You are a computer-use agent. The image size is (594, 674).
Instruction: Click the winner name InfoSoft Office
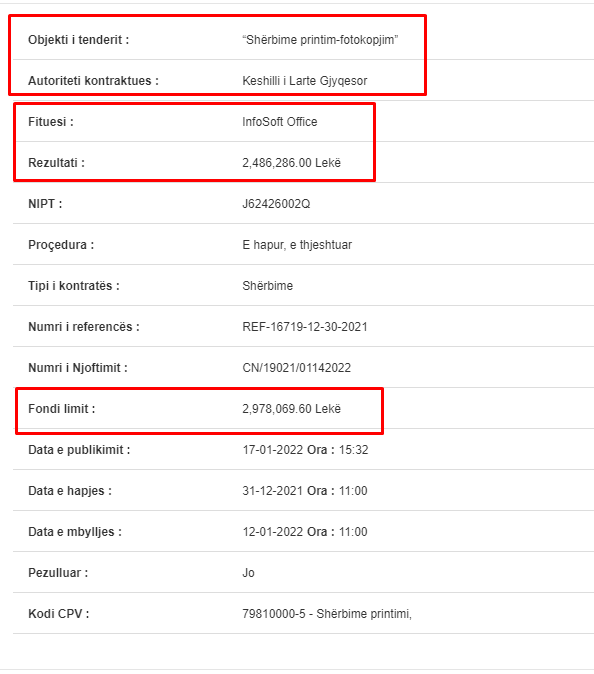point(280,122)
